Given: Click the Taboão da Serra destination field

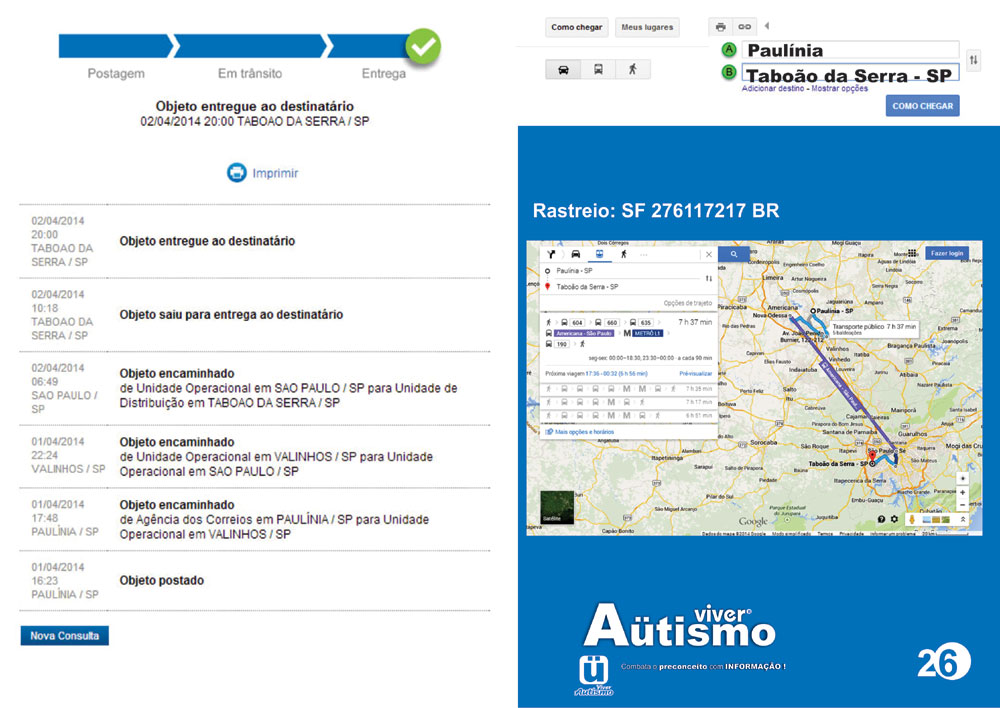Looking at the screenshot, I should point(849,74).
